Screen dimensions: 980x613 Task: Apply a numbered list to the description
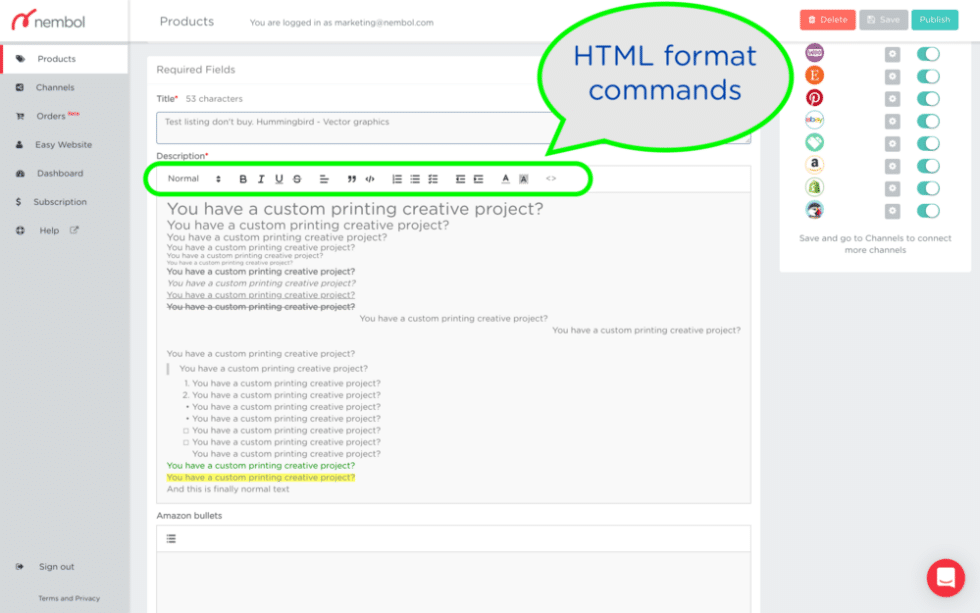tap(395, 179)
